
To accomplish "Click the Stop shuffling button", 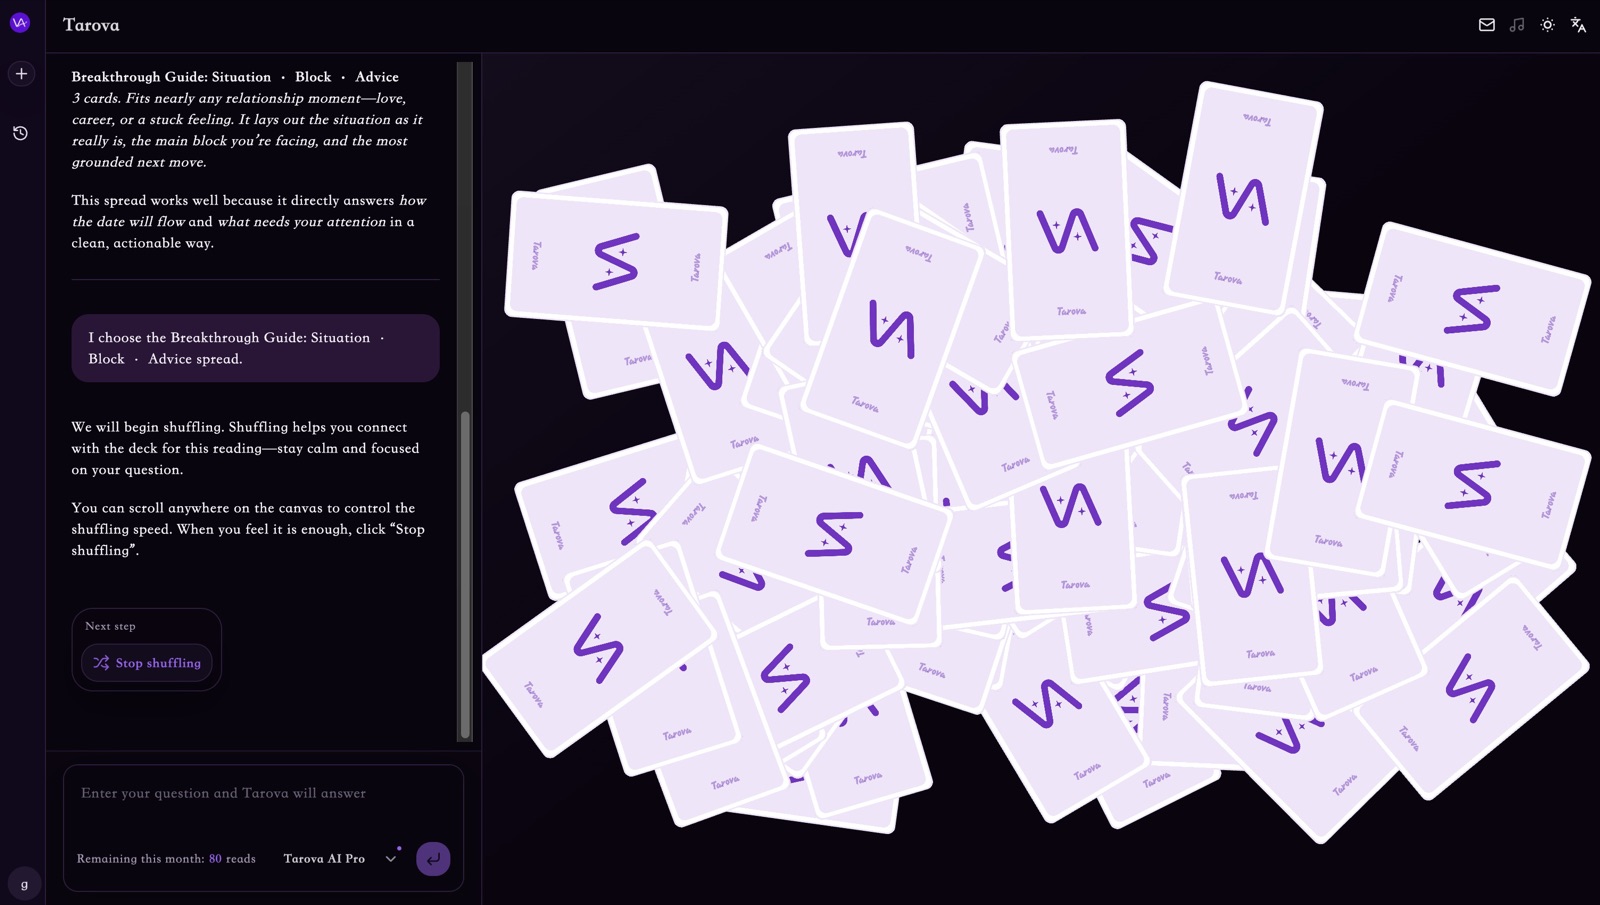I will point(147,663).
